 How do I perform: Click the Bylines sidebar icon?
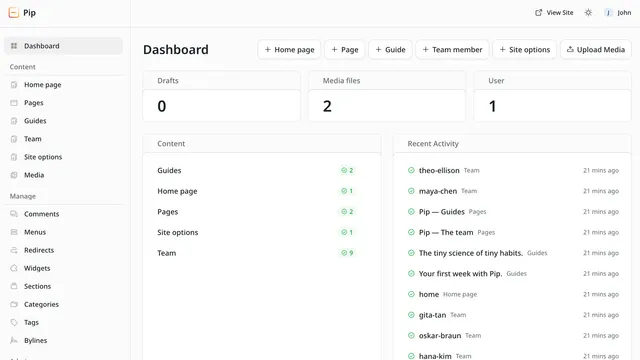pyautogui.click(x=14, y=340)
